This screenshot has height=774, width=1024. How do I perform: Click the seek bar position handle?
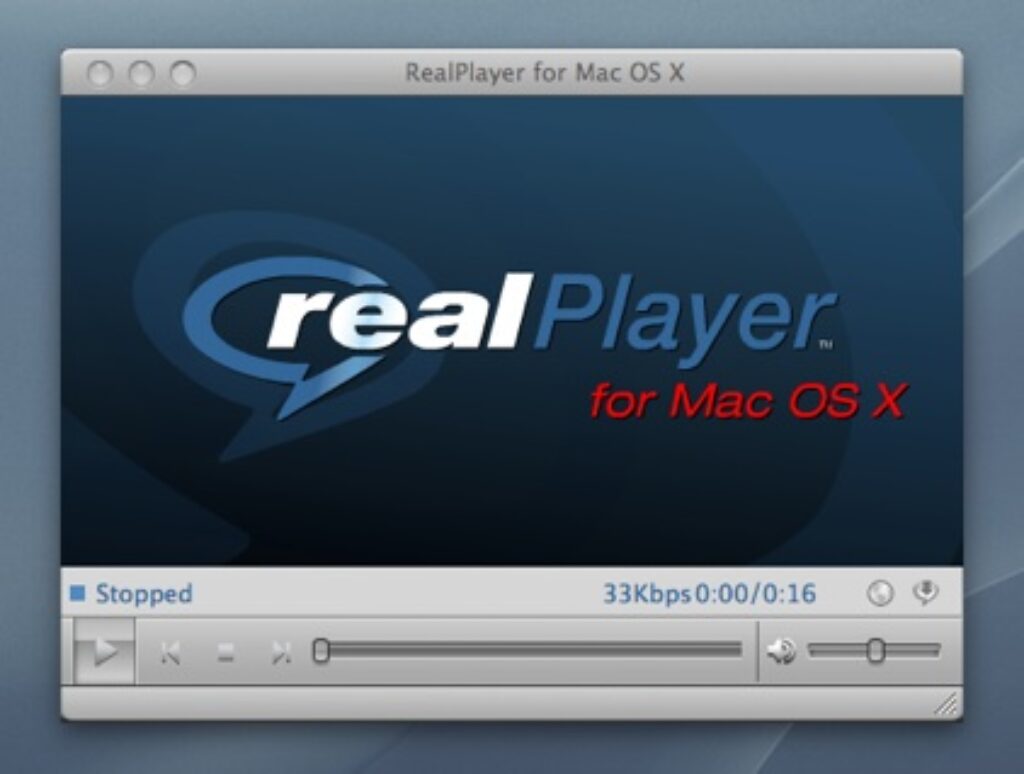(x=321, y=651)
